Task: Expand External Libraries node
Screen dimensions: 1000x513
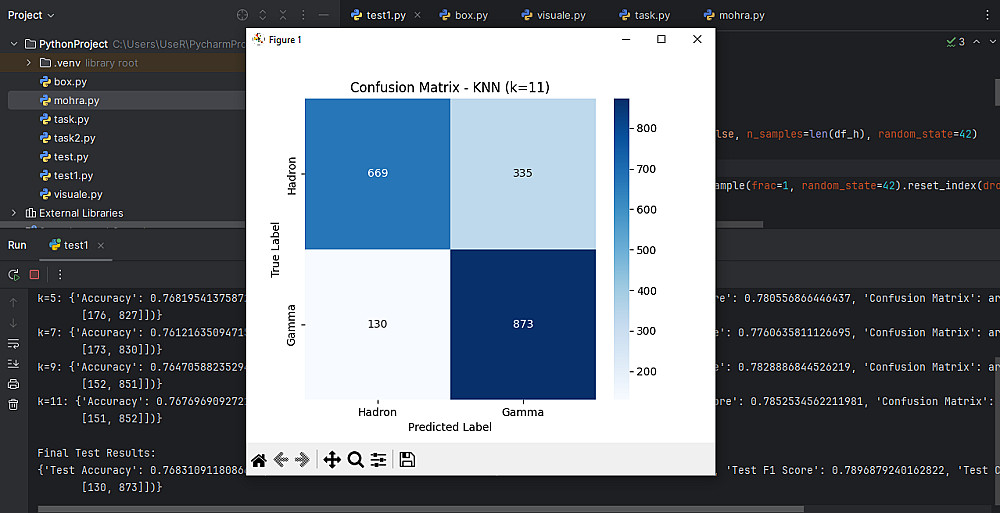Action: [13, 213]
